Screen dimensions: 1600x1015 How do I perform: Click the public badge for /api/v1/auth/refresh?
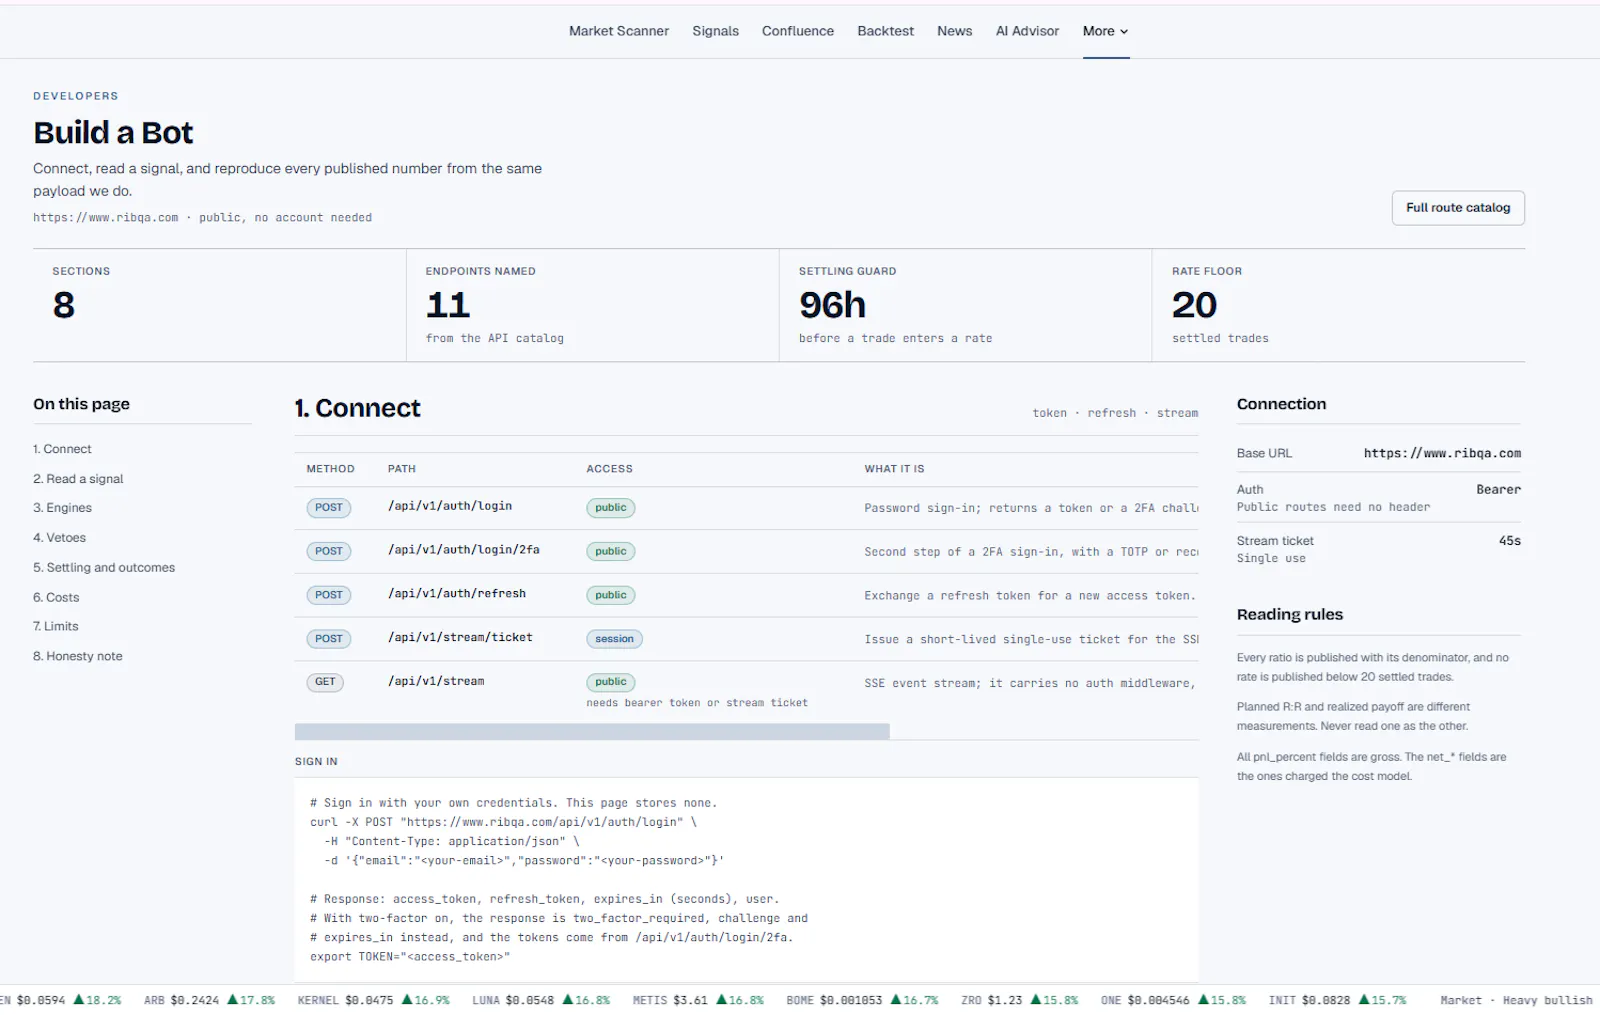pos(610,595)
